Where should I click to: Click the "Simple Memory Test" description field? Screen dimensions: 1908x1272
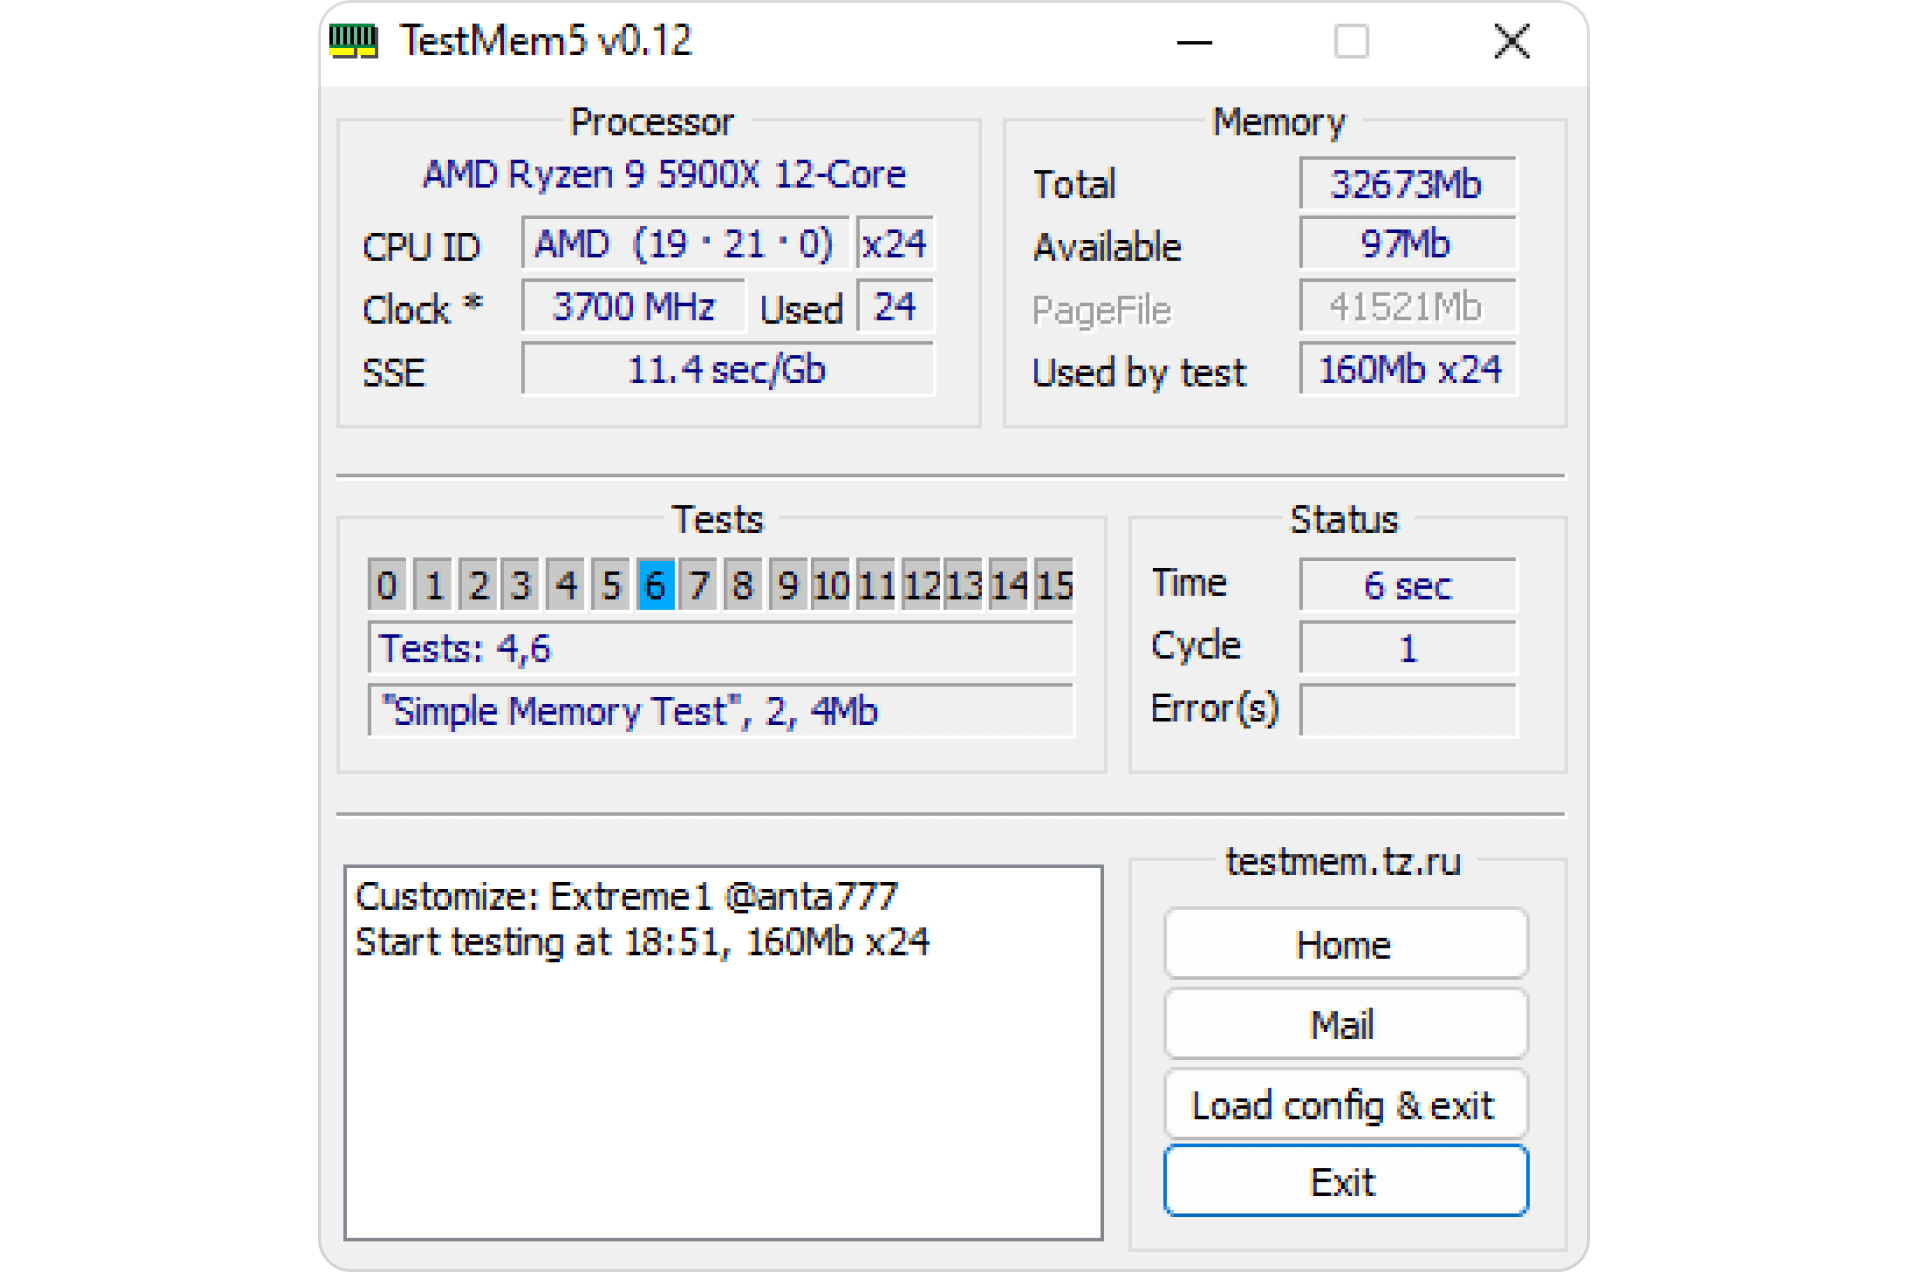(x=720, y=711)
